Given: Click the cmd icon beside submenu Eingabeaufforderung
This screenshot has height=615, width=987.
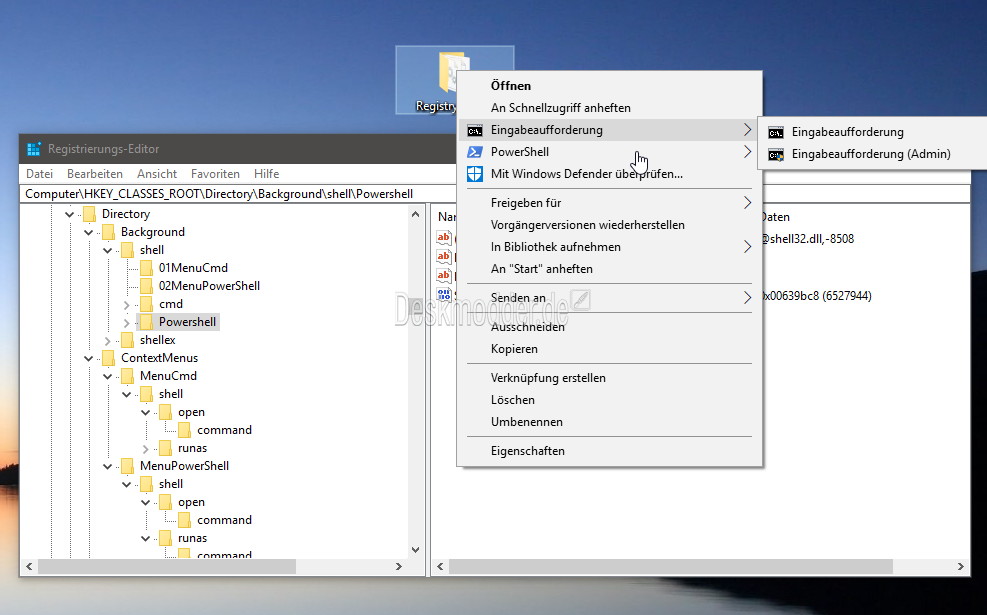Looking at the screenshot, I should [x=776, y=132].
